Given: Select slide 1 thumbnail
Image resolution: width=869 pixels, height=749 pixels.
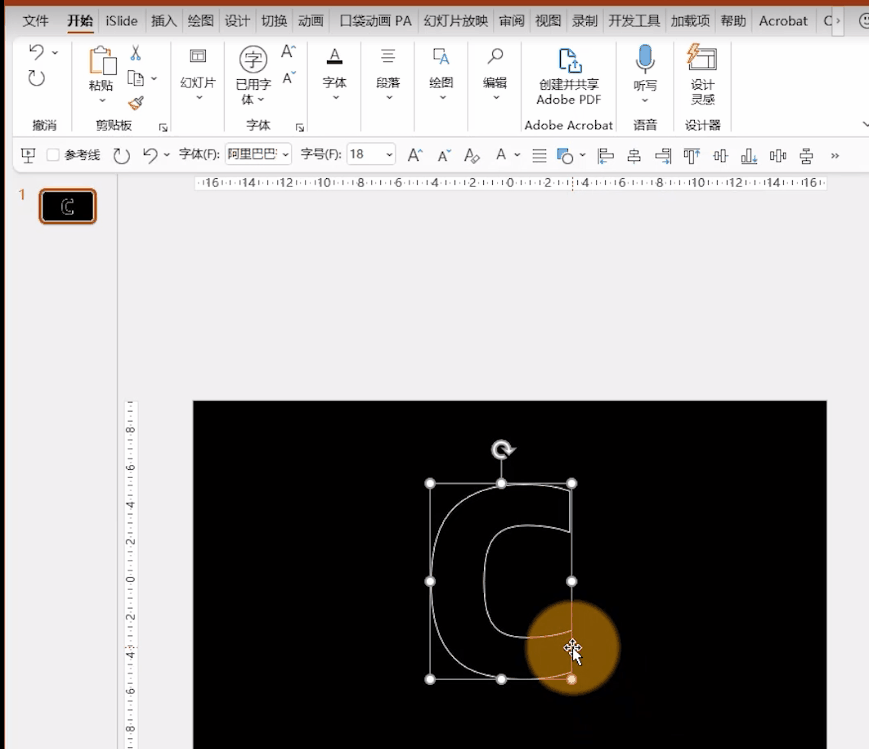Looking at the screenshot, I should tap(68, 206).
